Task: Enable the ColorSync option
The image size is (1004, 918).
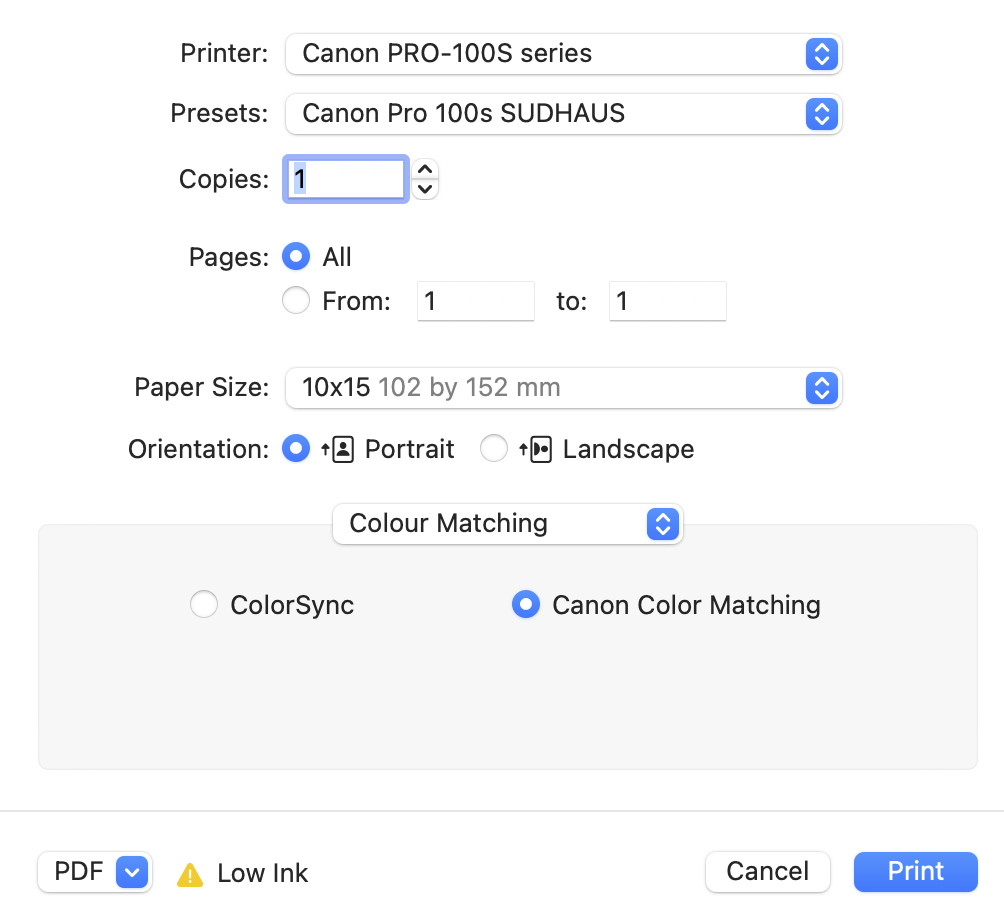Action: [204, 605]
